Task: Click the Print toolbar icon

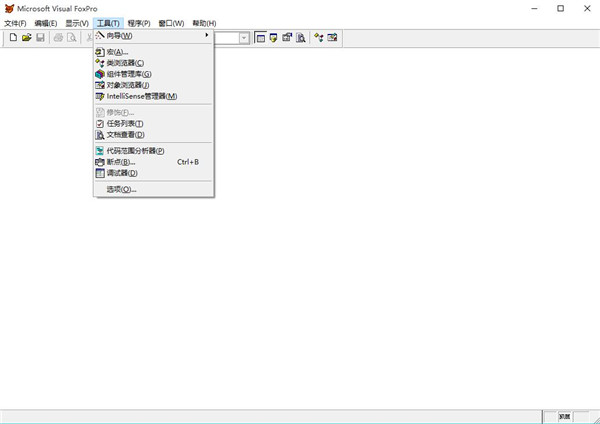Action: (x=58, y=38)
